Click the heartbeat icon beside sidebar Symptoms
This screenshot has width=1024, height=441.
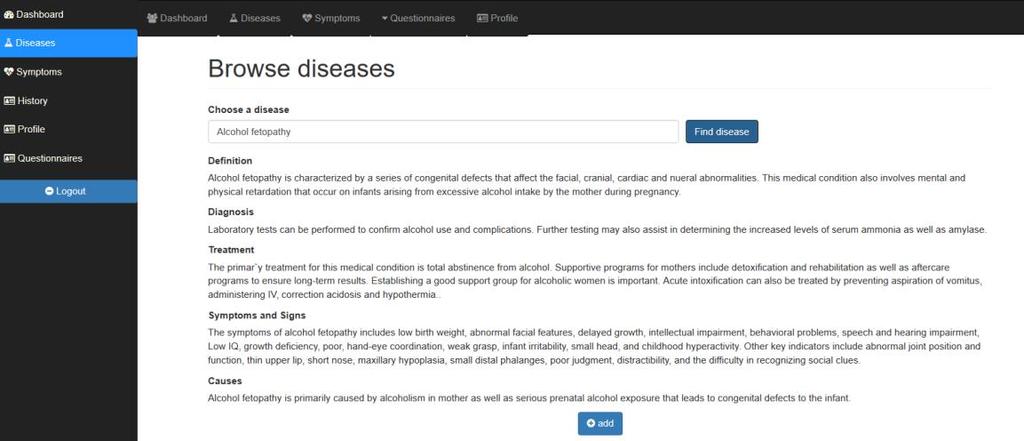point(8,72)
